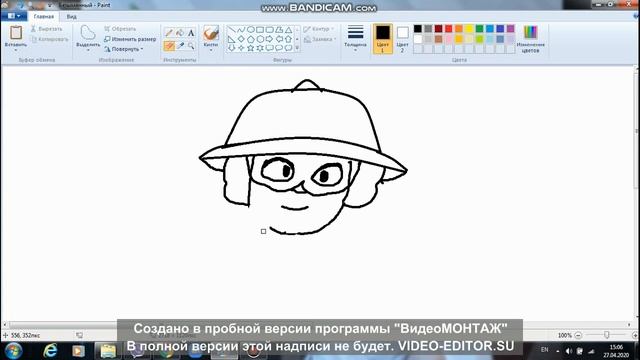Click the volume speaker tray icon
The image size is (640, 360).
pos(569,351)
